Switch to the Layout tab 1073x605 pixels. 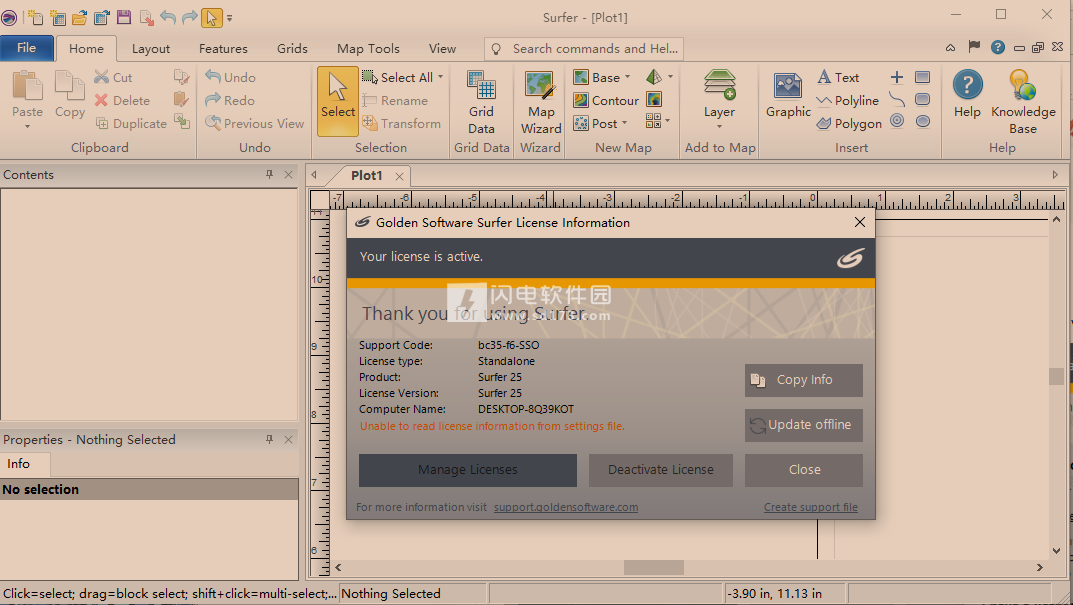(x=150, y=47)
